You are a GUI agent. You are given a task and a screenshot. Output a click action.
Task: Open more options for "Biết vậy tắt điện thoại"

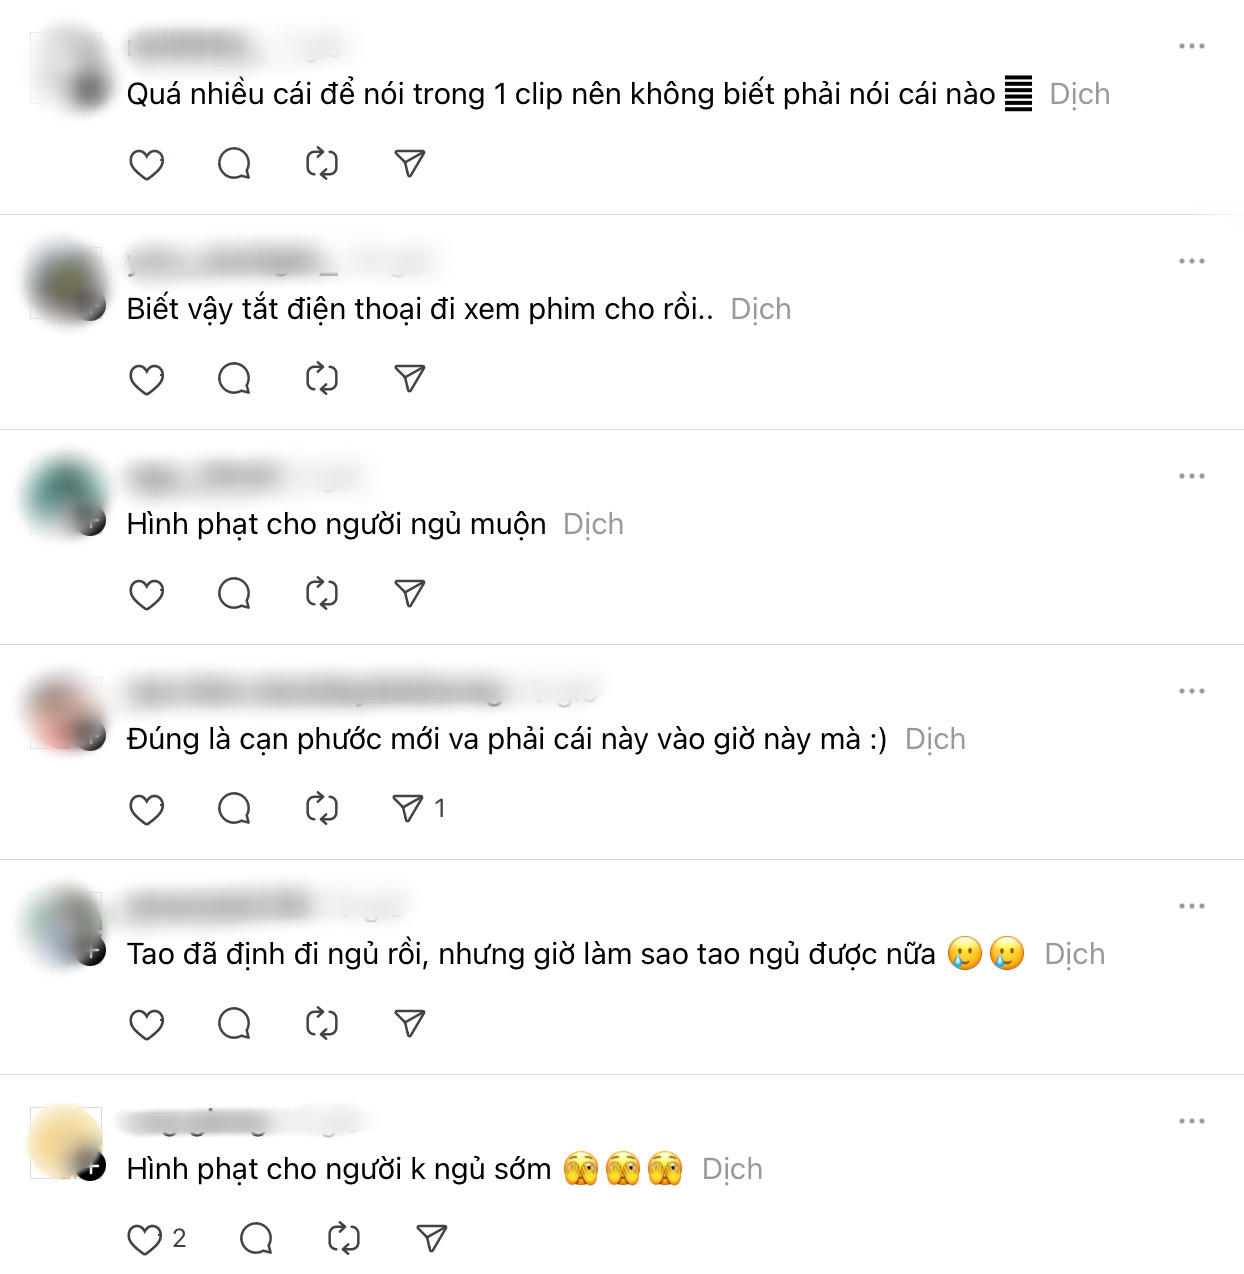pos(1192,261)
